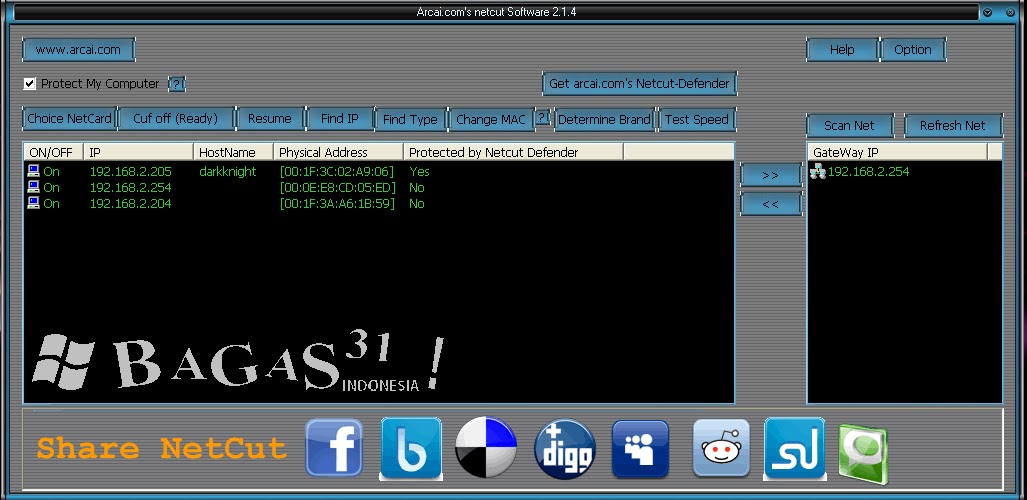This screenshot has height=500, width=1027.
Task: Click Protected by Netcut Defender header
Action: pyautogui.click(x=513, y=152)
